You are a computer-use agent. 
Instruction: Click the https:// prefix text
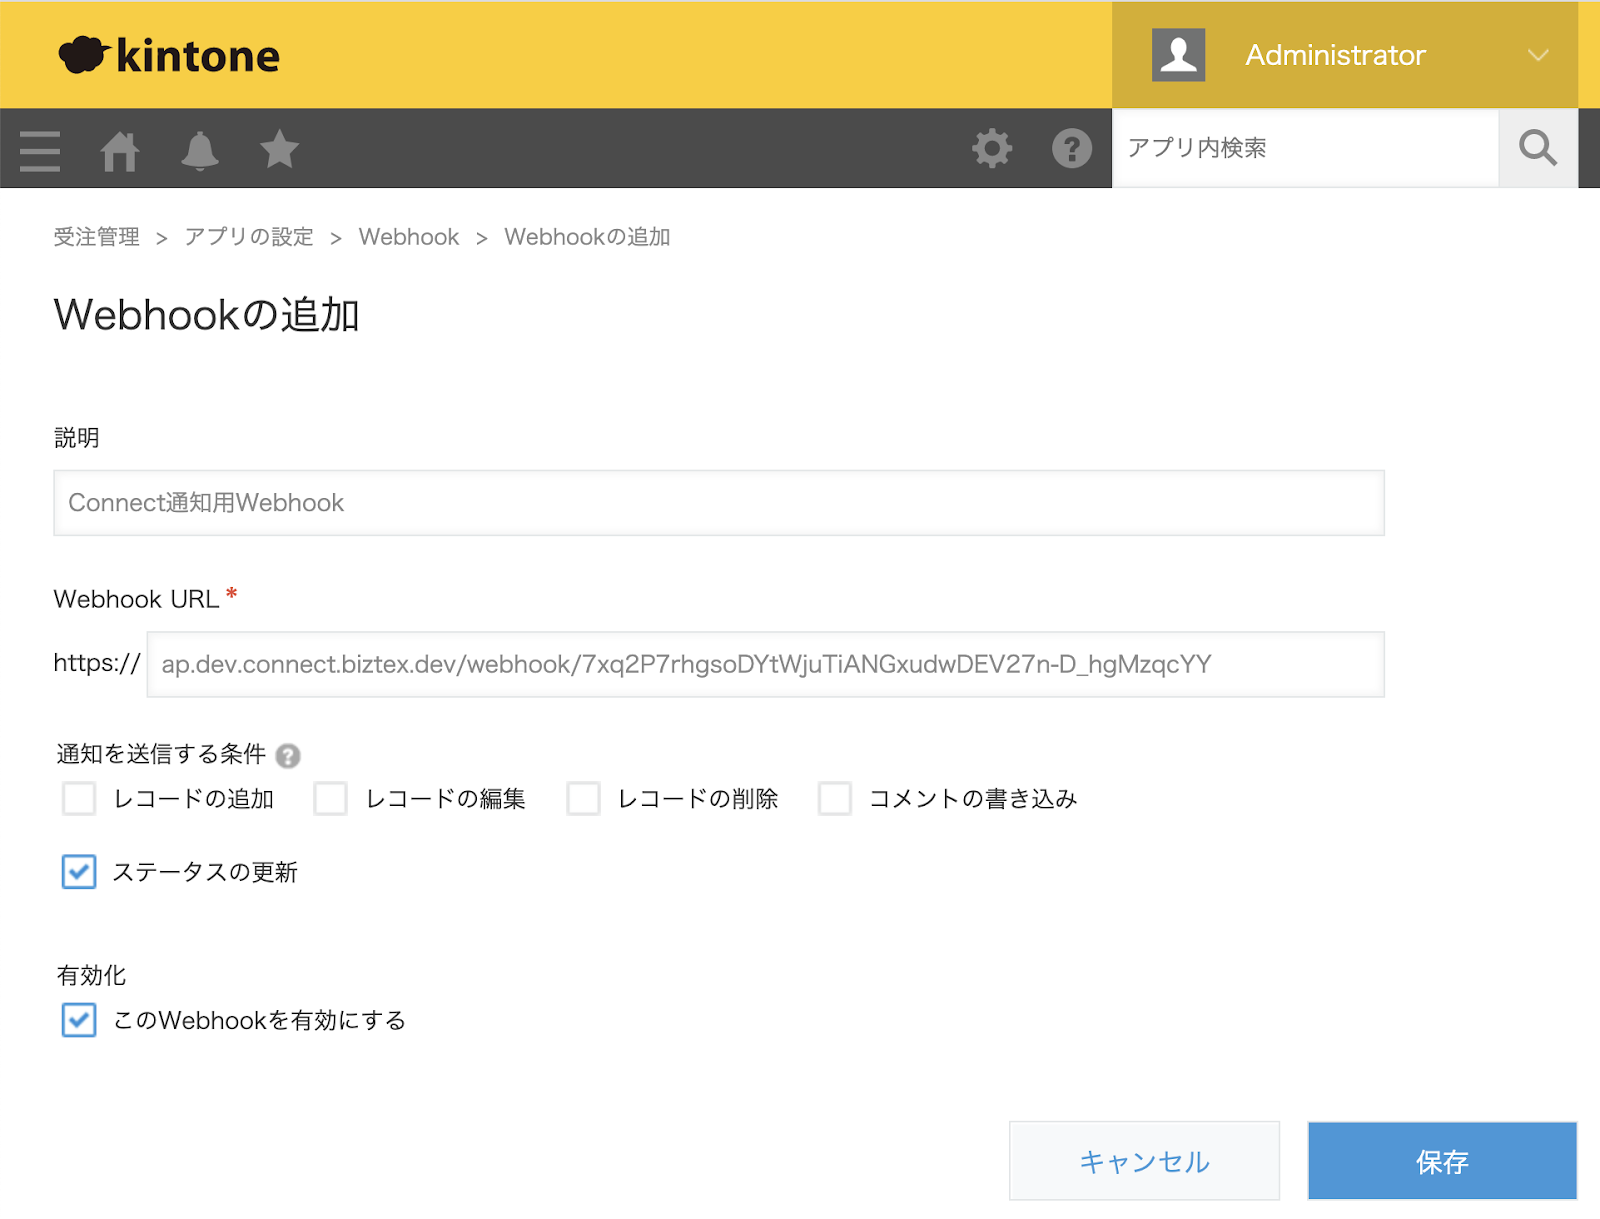[97, 663]
